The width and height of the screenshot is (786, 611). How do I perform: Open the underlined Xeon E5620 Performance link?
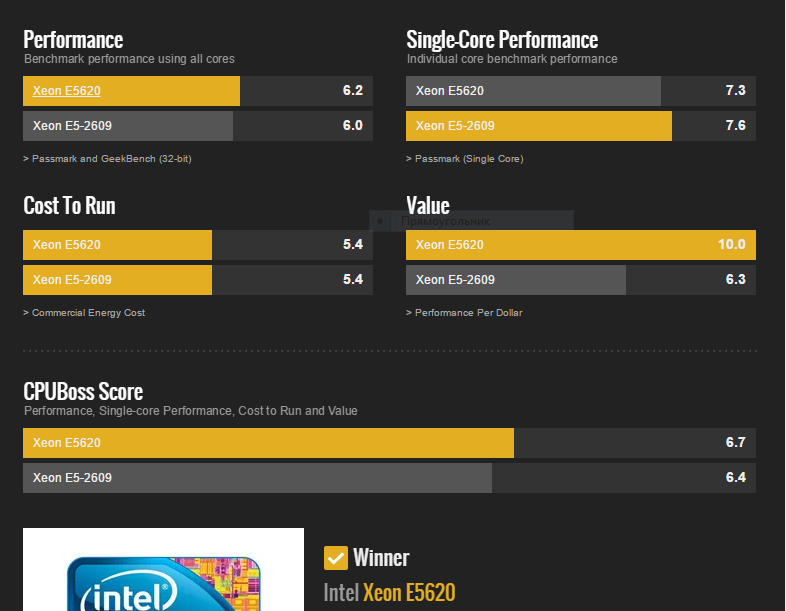pos(66,91)
